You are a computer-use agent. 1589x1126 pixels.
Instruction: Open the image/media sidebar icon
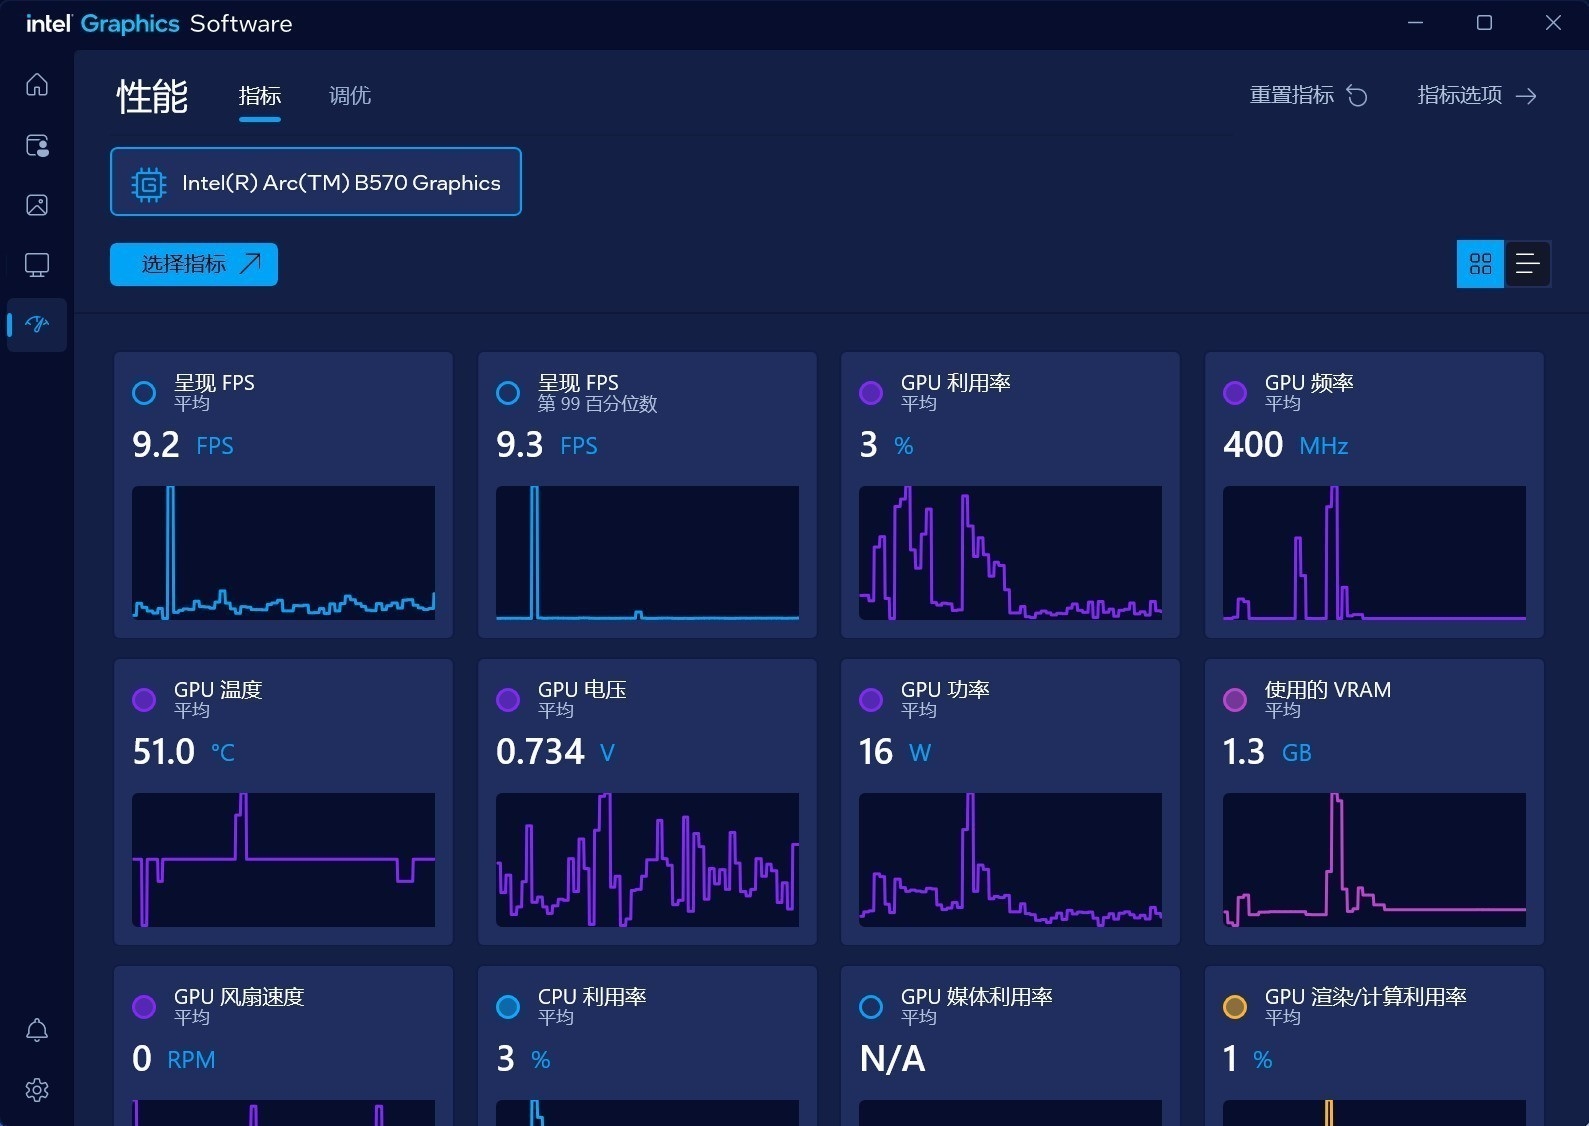coord(37,205)
